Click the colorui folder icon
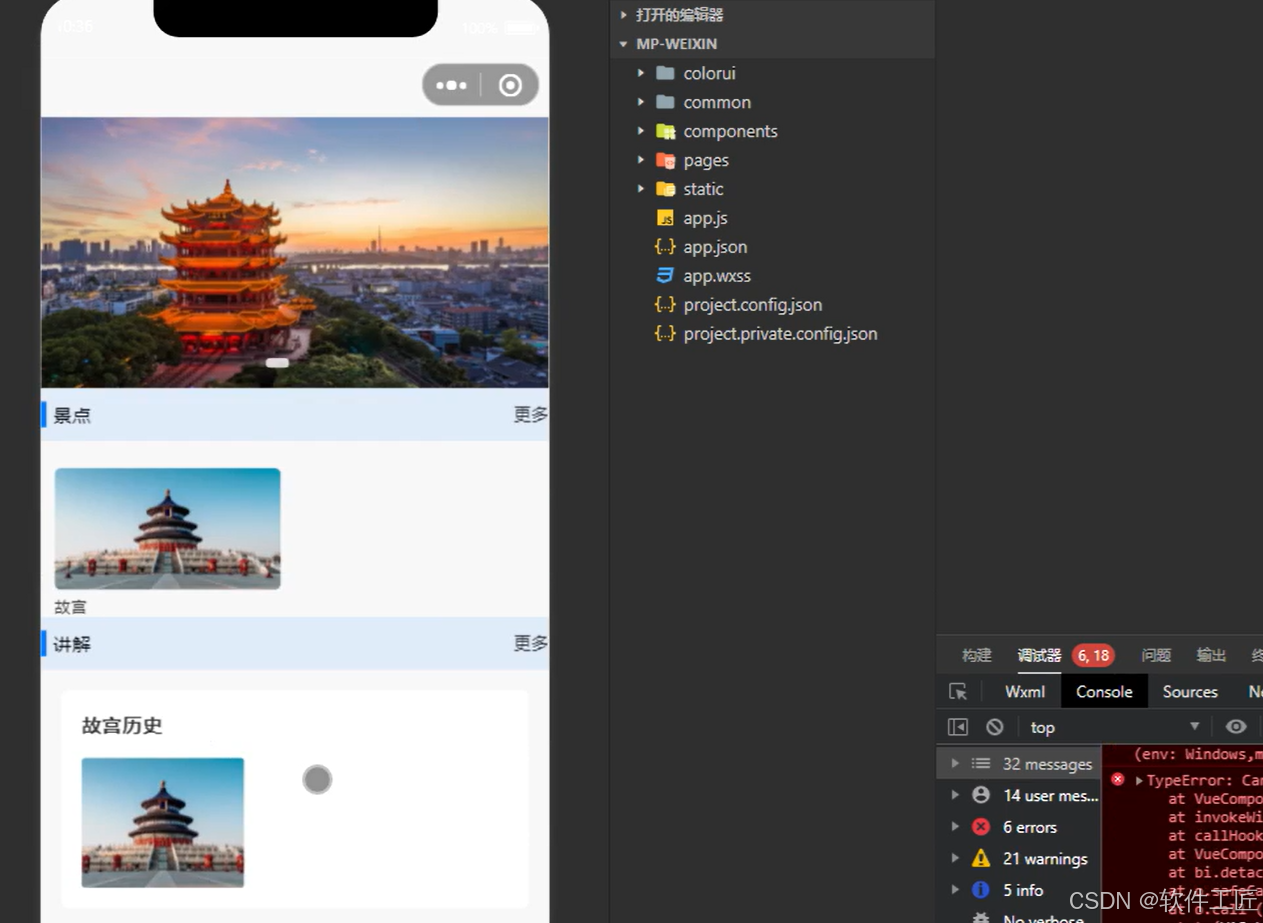This screenshot has width=1263, height=923. tap(665, 73)
